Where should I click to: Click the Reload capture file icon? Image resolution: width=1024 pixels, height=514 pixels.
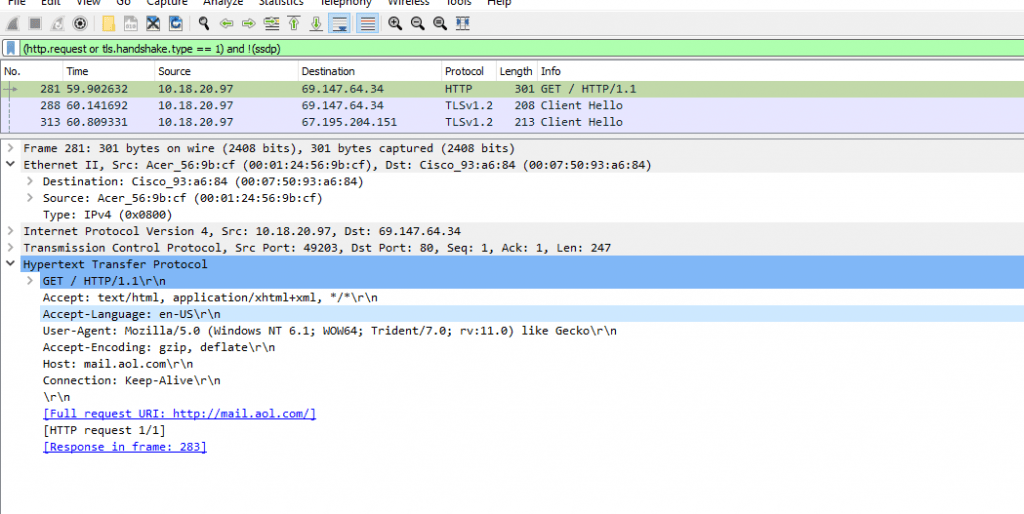(176, 23)
